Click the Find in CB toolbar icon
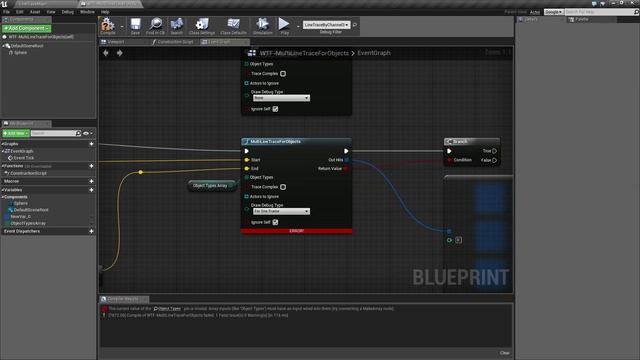 click(x=156, y=24)
